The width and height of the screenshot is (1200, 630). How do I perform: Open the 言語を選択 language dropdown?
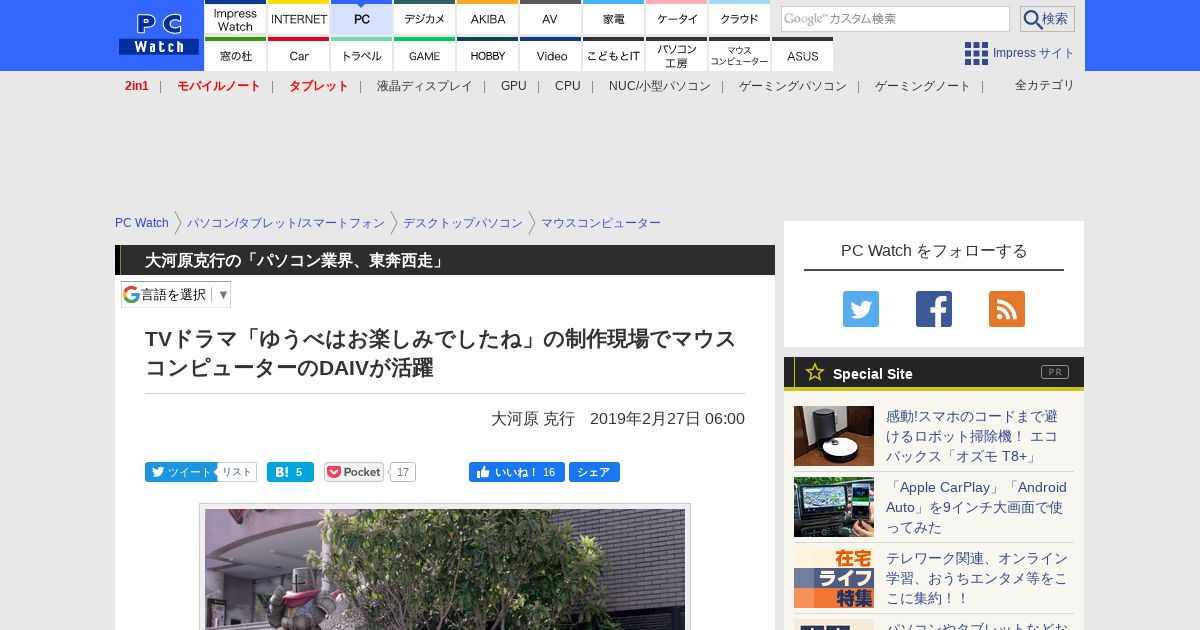point(176,294)
